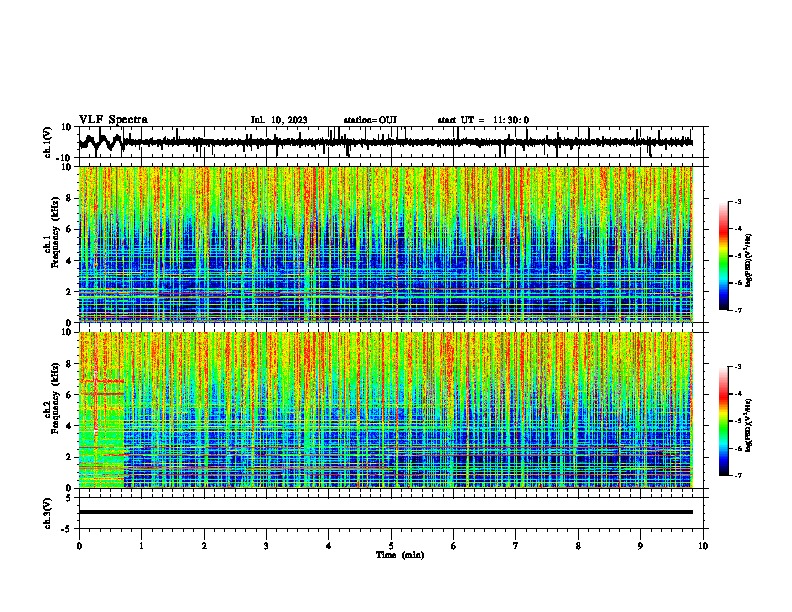Click the ch.1 frequency spectrogram plot
The width and height of the screenshot is (792, 612).
(386, 244)
